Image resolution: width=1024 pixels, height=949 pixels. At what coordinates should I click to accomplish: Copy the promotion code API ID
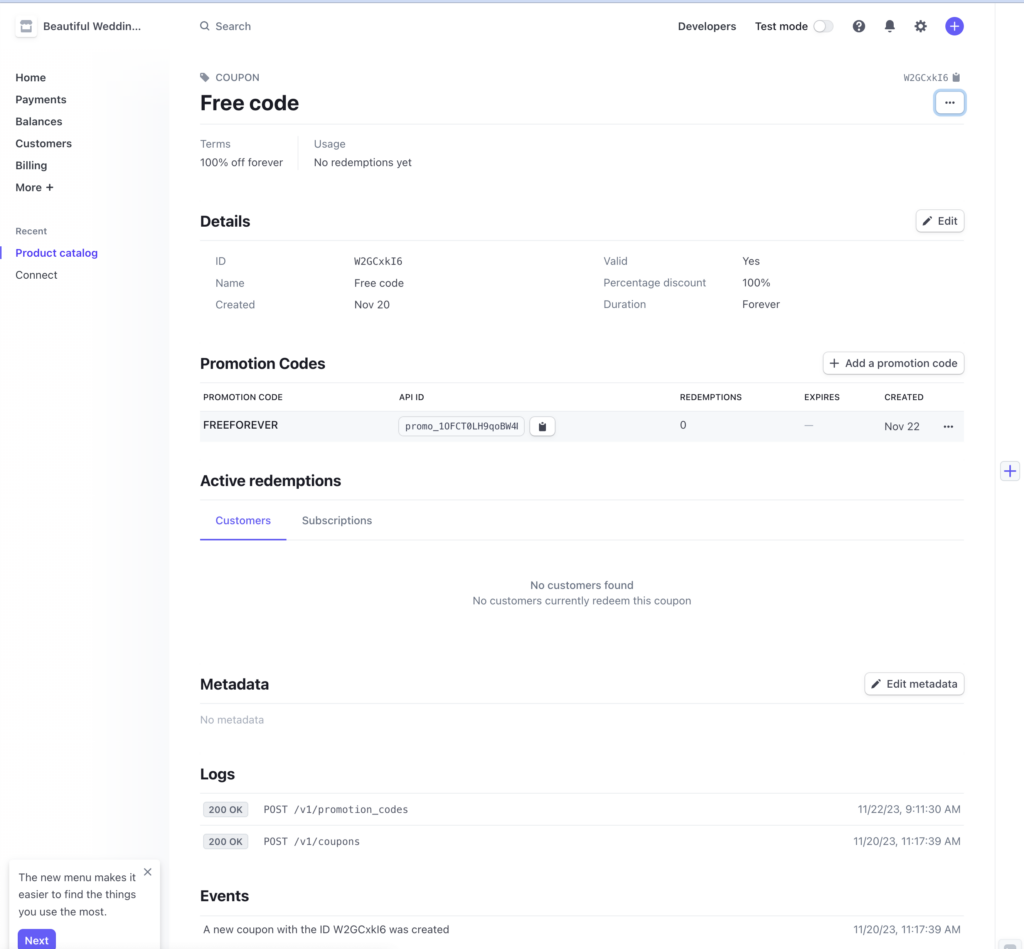tap(542, 427)
